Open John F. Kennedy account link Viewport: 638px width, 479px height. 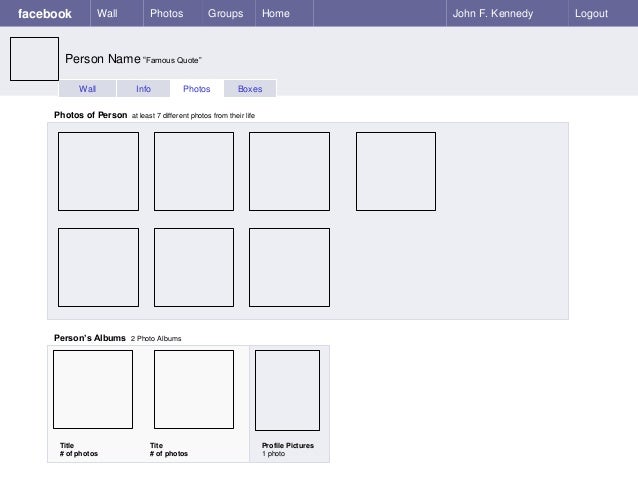coord(493,13)
